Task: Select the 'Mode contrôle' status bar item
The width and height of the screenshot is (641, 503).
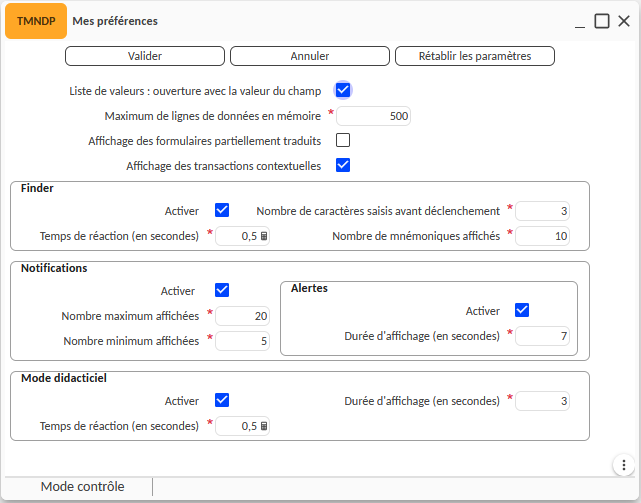Action: pos(82,487)
